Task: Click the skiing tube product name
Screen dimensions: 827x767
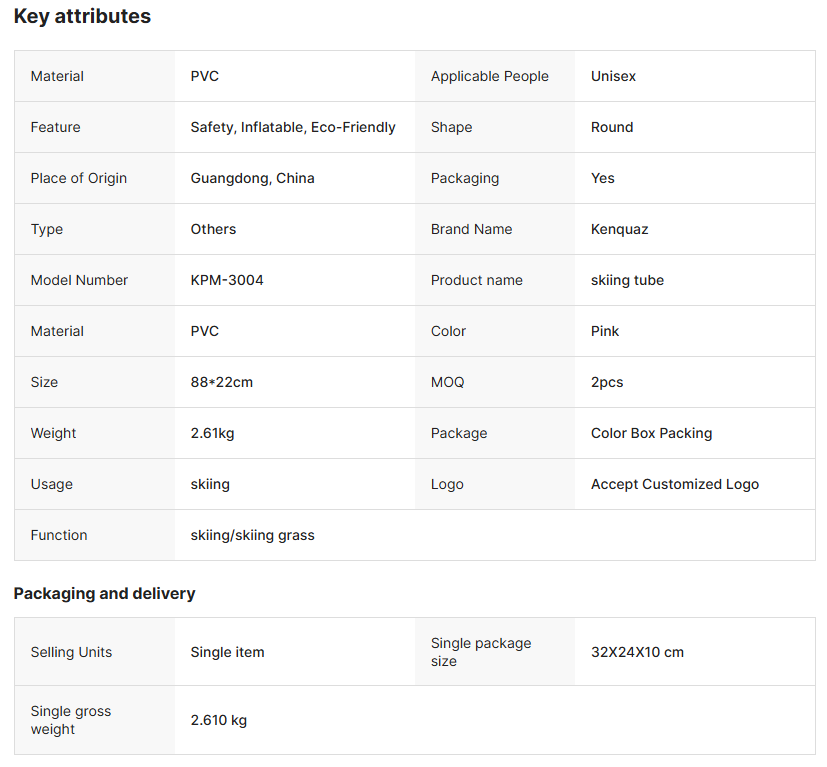Action: point(627,280)
